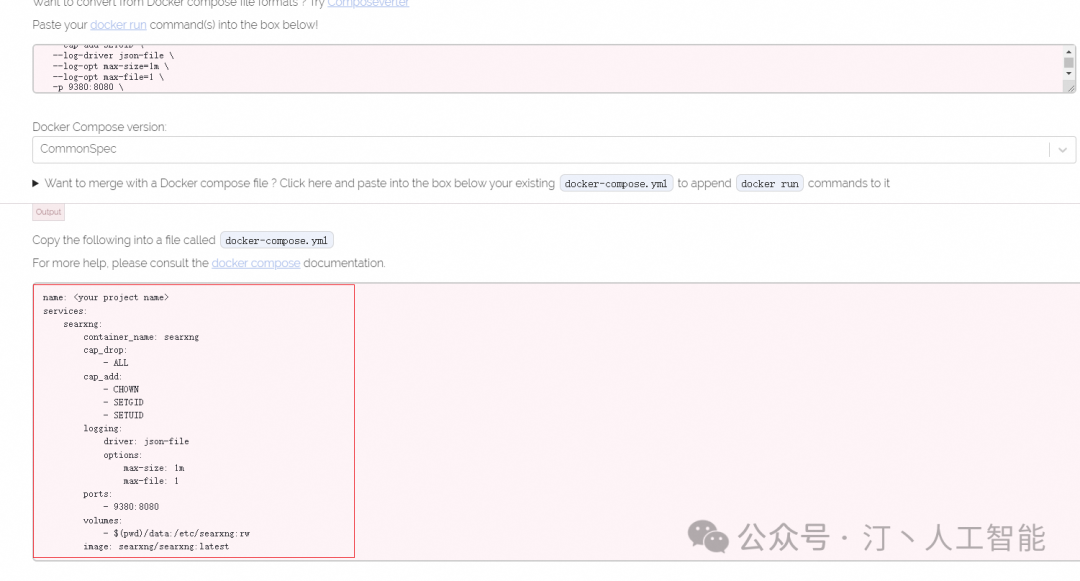Click the 'container_name: searxng' output line
Image resolution: width=1080 pixels, height=581 pixels.
point(141,337)
